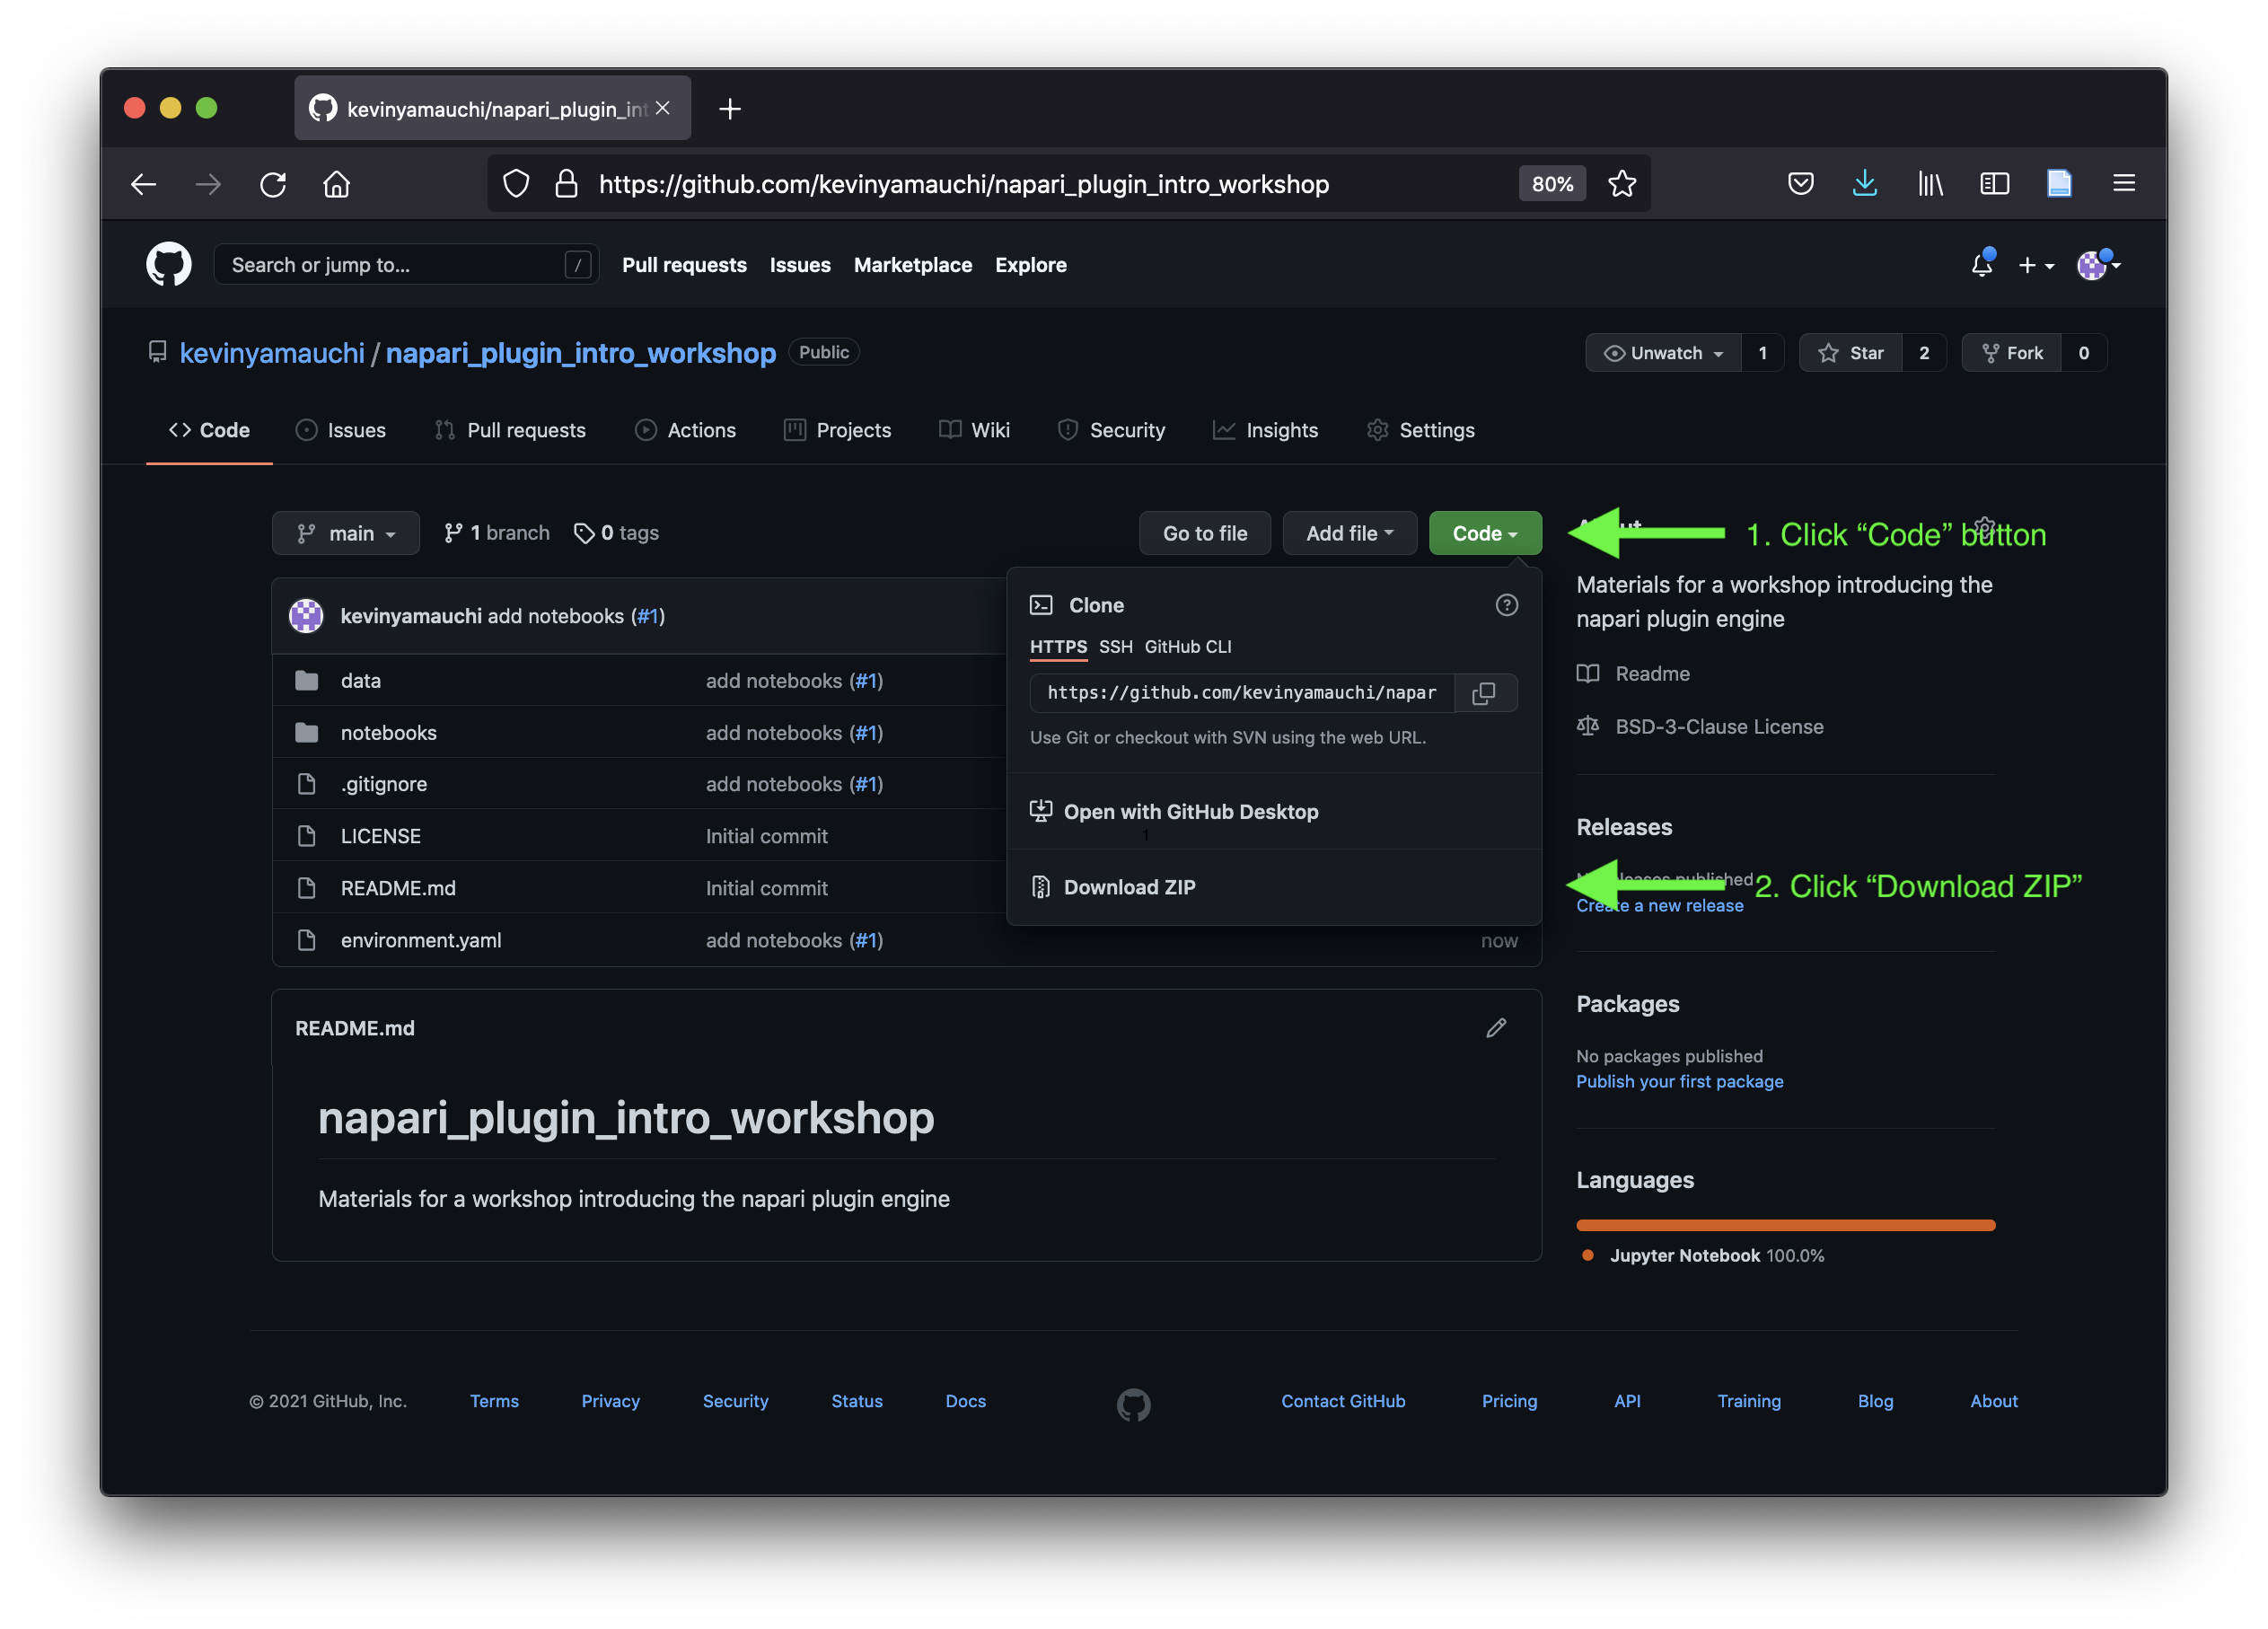Open the notebooks folder
The image size is (2268, 1629).
click(388, 733)
